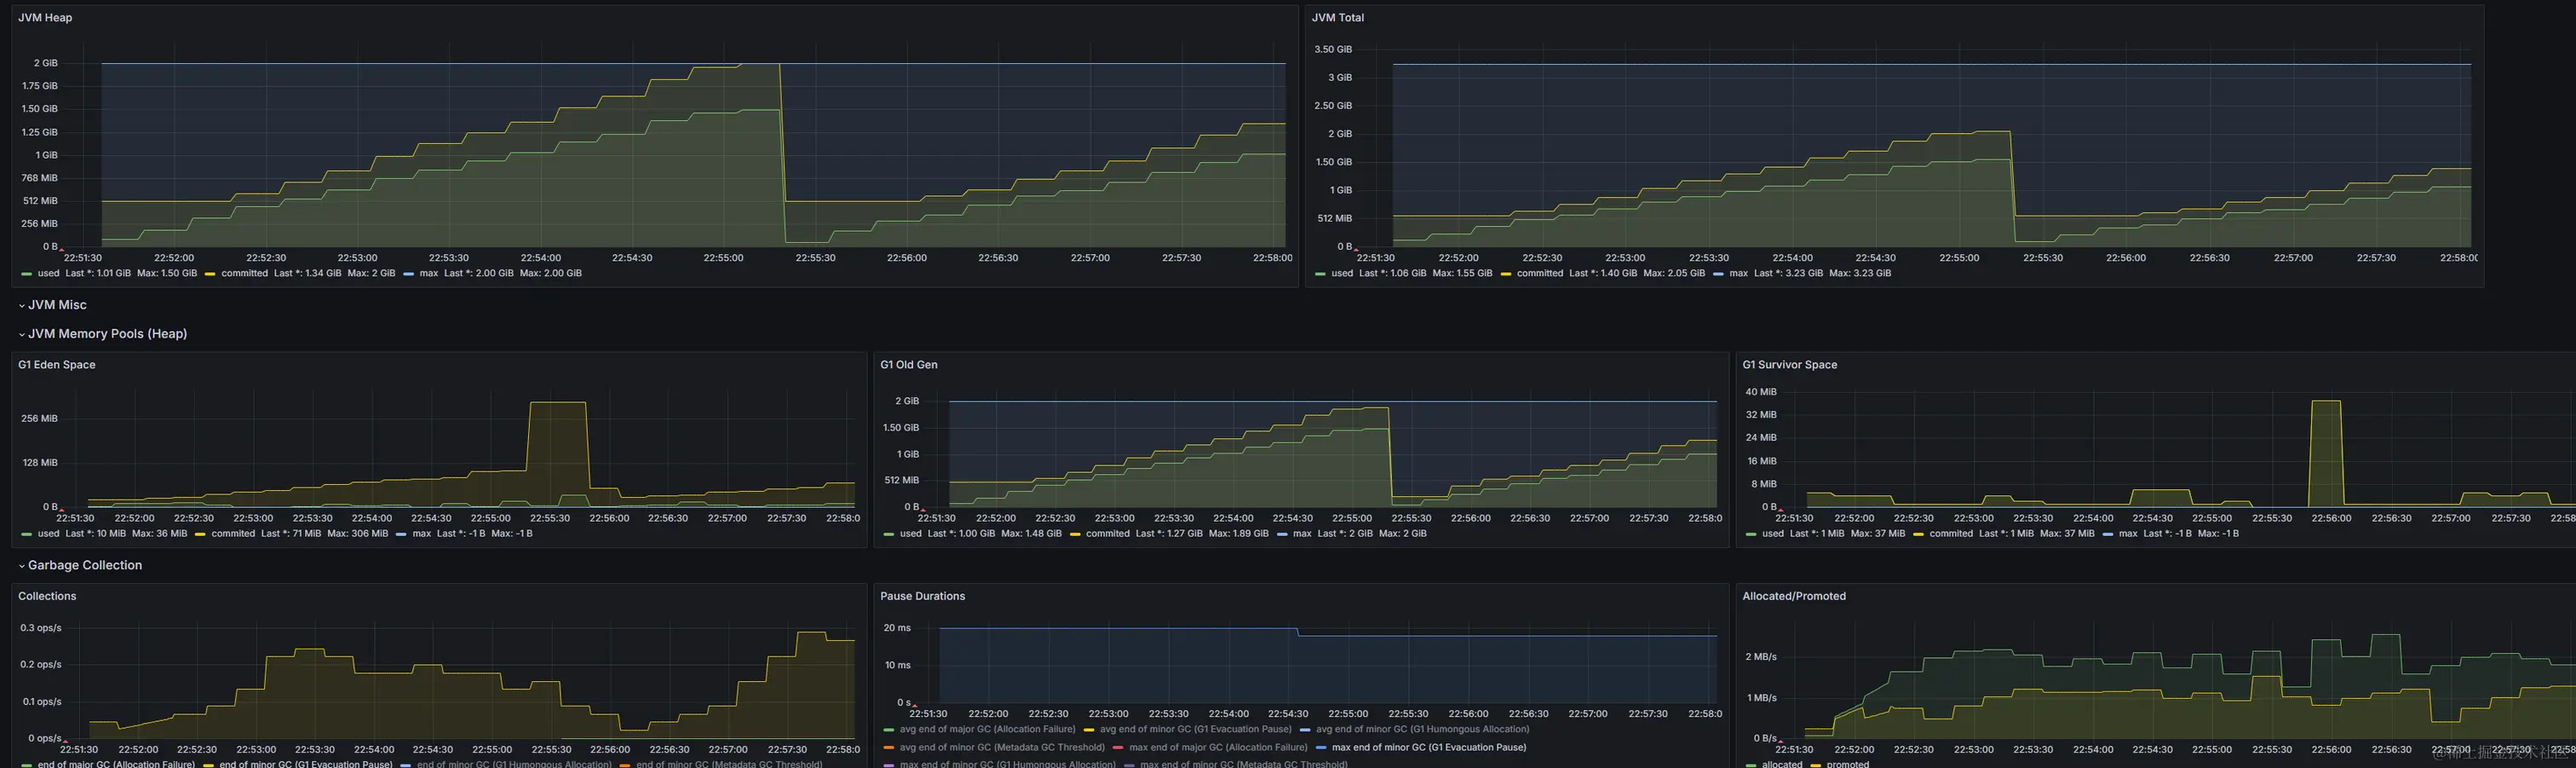Click the 'Max: 37 MiB' value beside used in Survivor Space
2576x768 pixels.
pos(1878,534)
